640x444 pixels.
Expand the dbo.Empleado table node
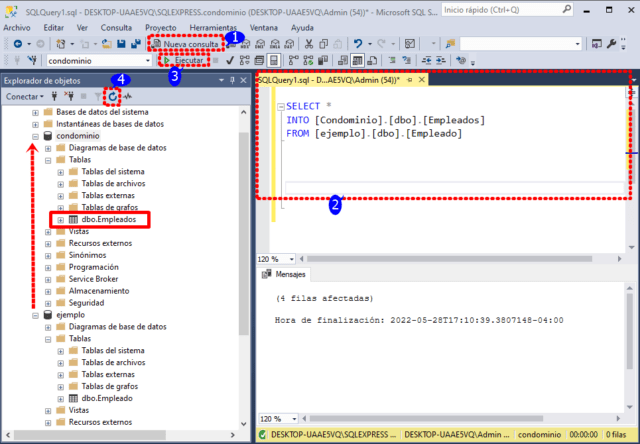coord(60,398)
